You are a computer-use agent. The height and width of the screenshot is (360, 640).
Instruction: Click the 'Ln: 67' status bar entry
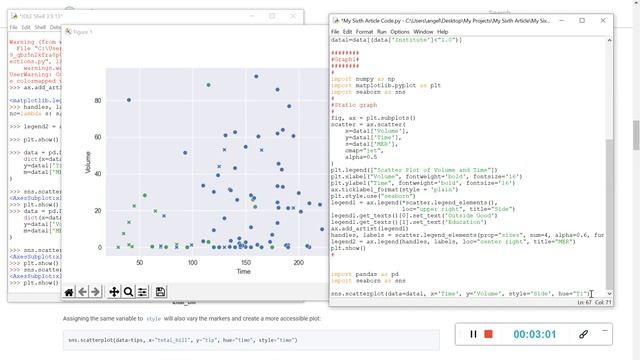coord(584,302)
